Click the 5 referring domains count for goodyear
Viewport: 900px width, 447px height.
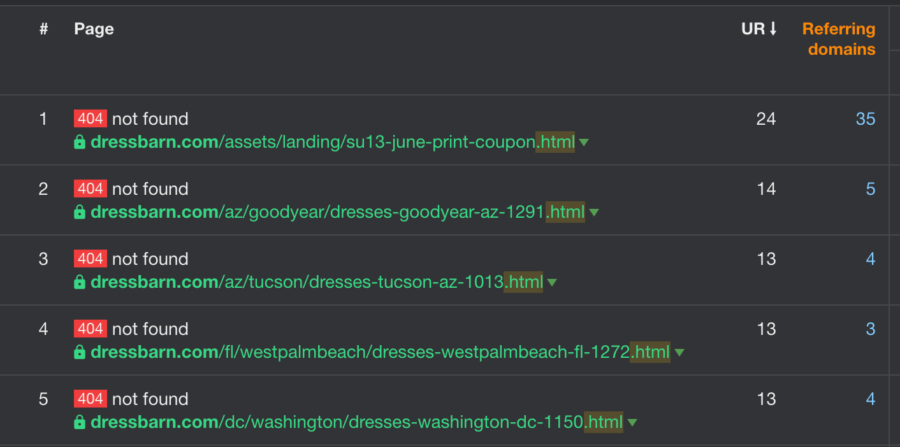click(x=871, y=189)
